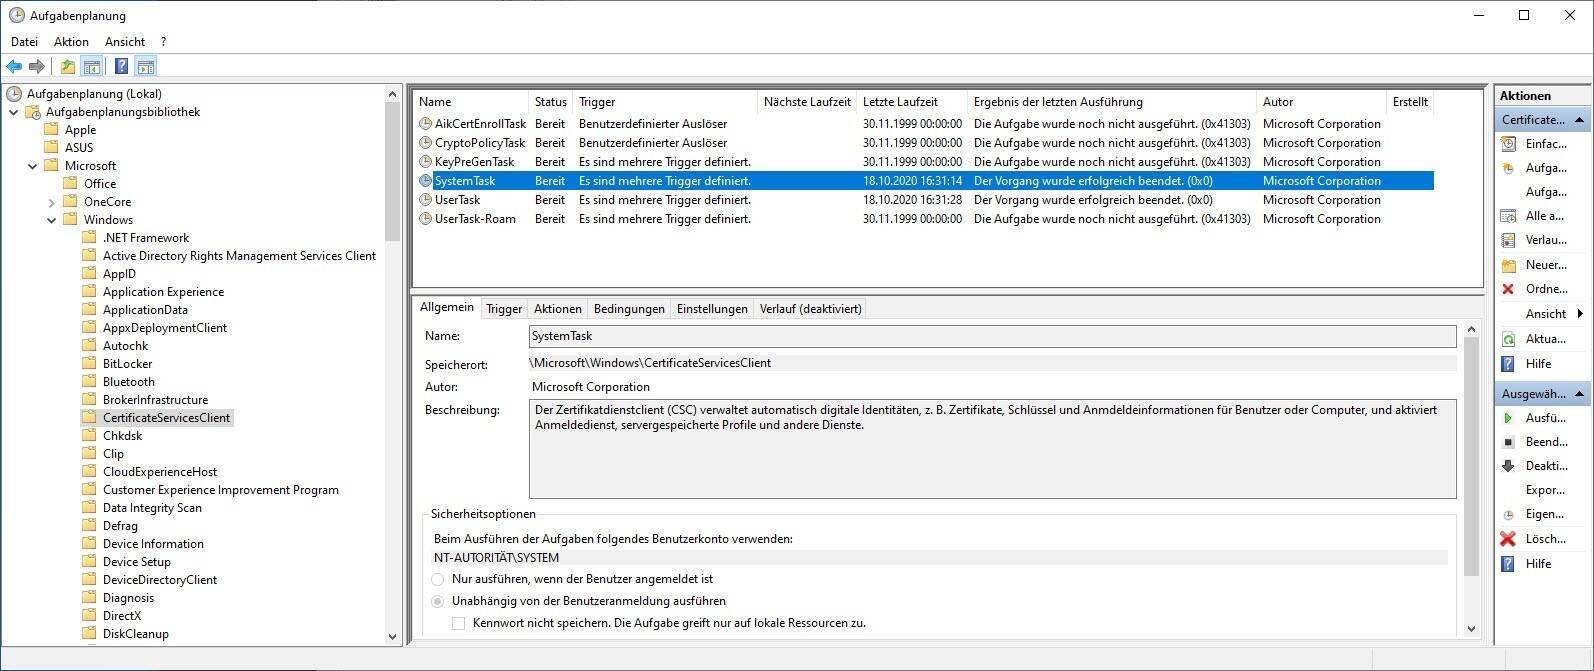Collapse the Microsoft folder node
Image resolution: width=1594 pixels, height=671 pixels.
pyautogui.click(x=33, y=166)
